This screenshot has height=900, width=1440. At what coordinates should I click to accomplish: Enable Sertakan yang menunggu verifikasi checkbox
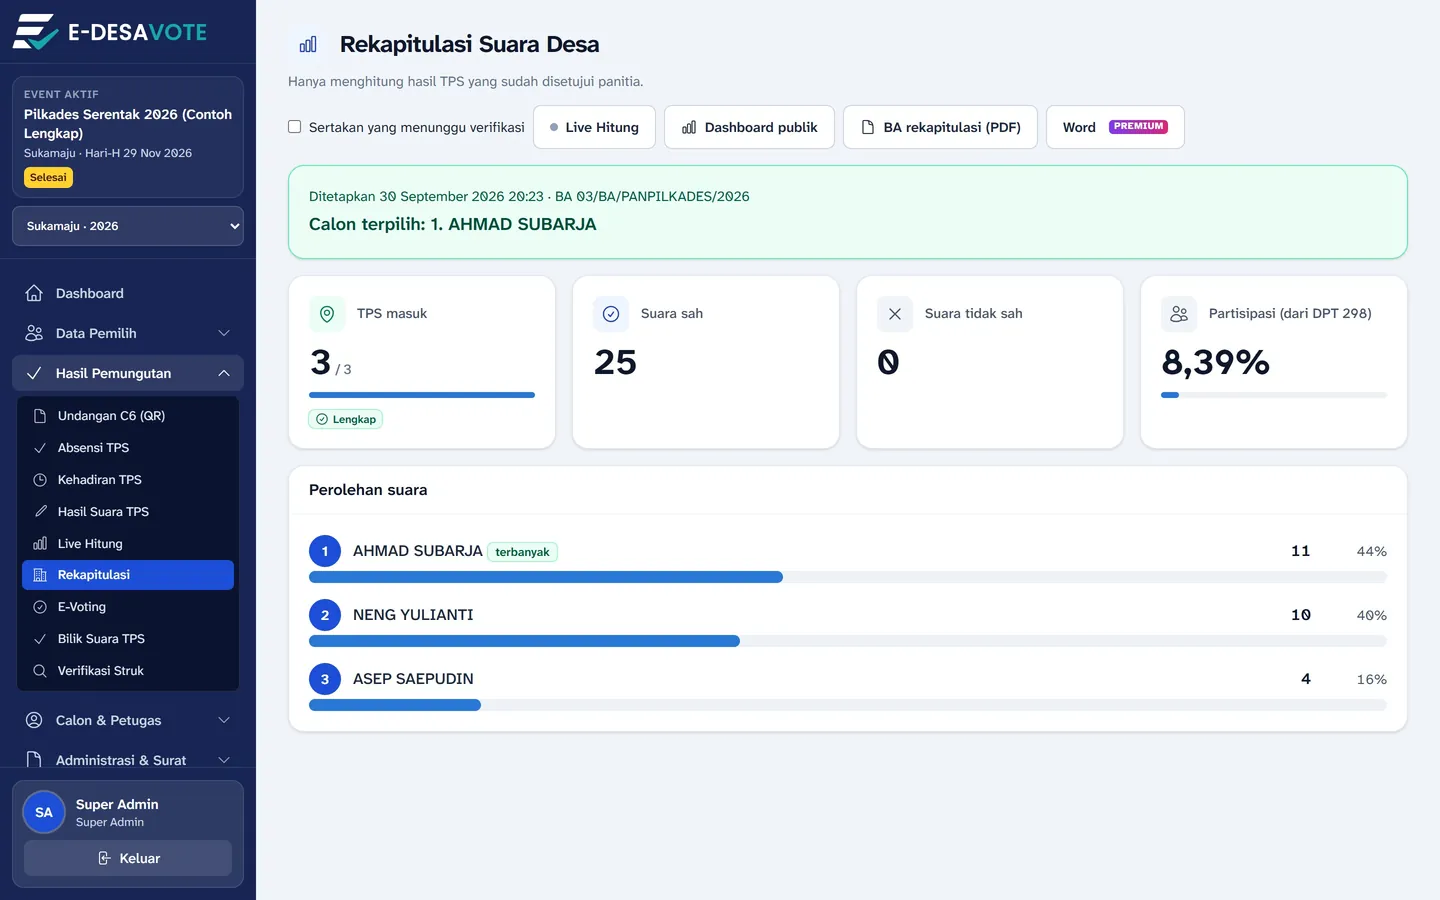pos(295,127)
